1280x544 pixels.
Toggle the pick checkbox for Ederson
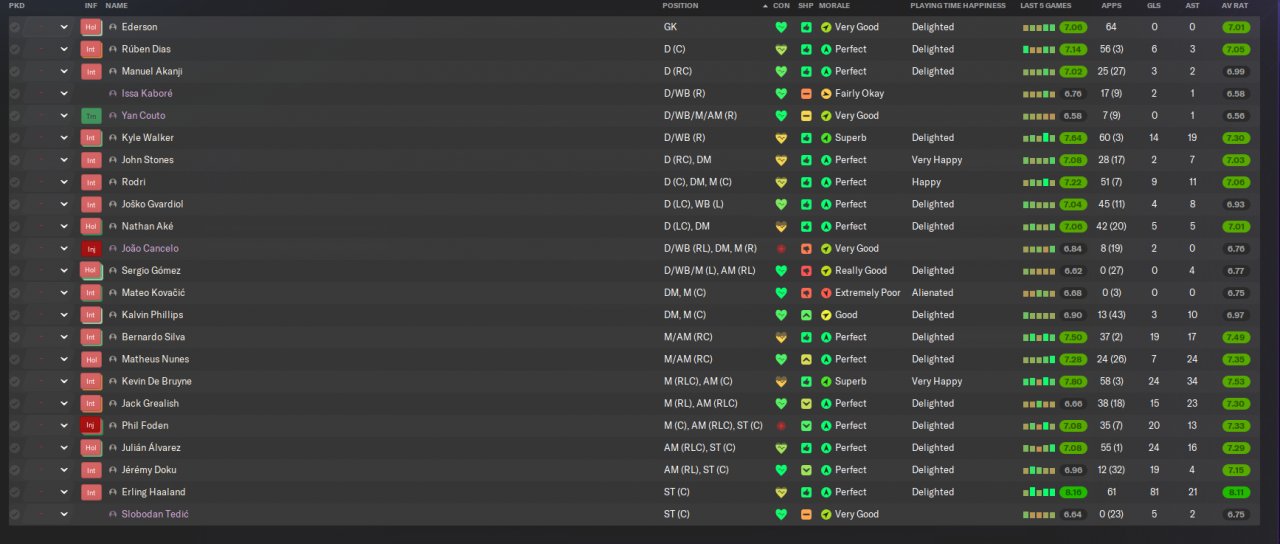click(14, 27)
